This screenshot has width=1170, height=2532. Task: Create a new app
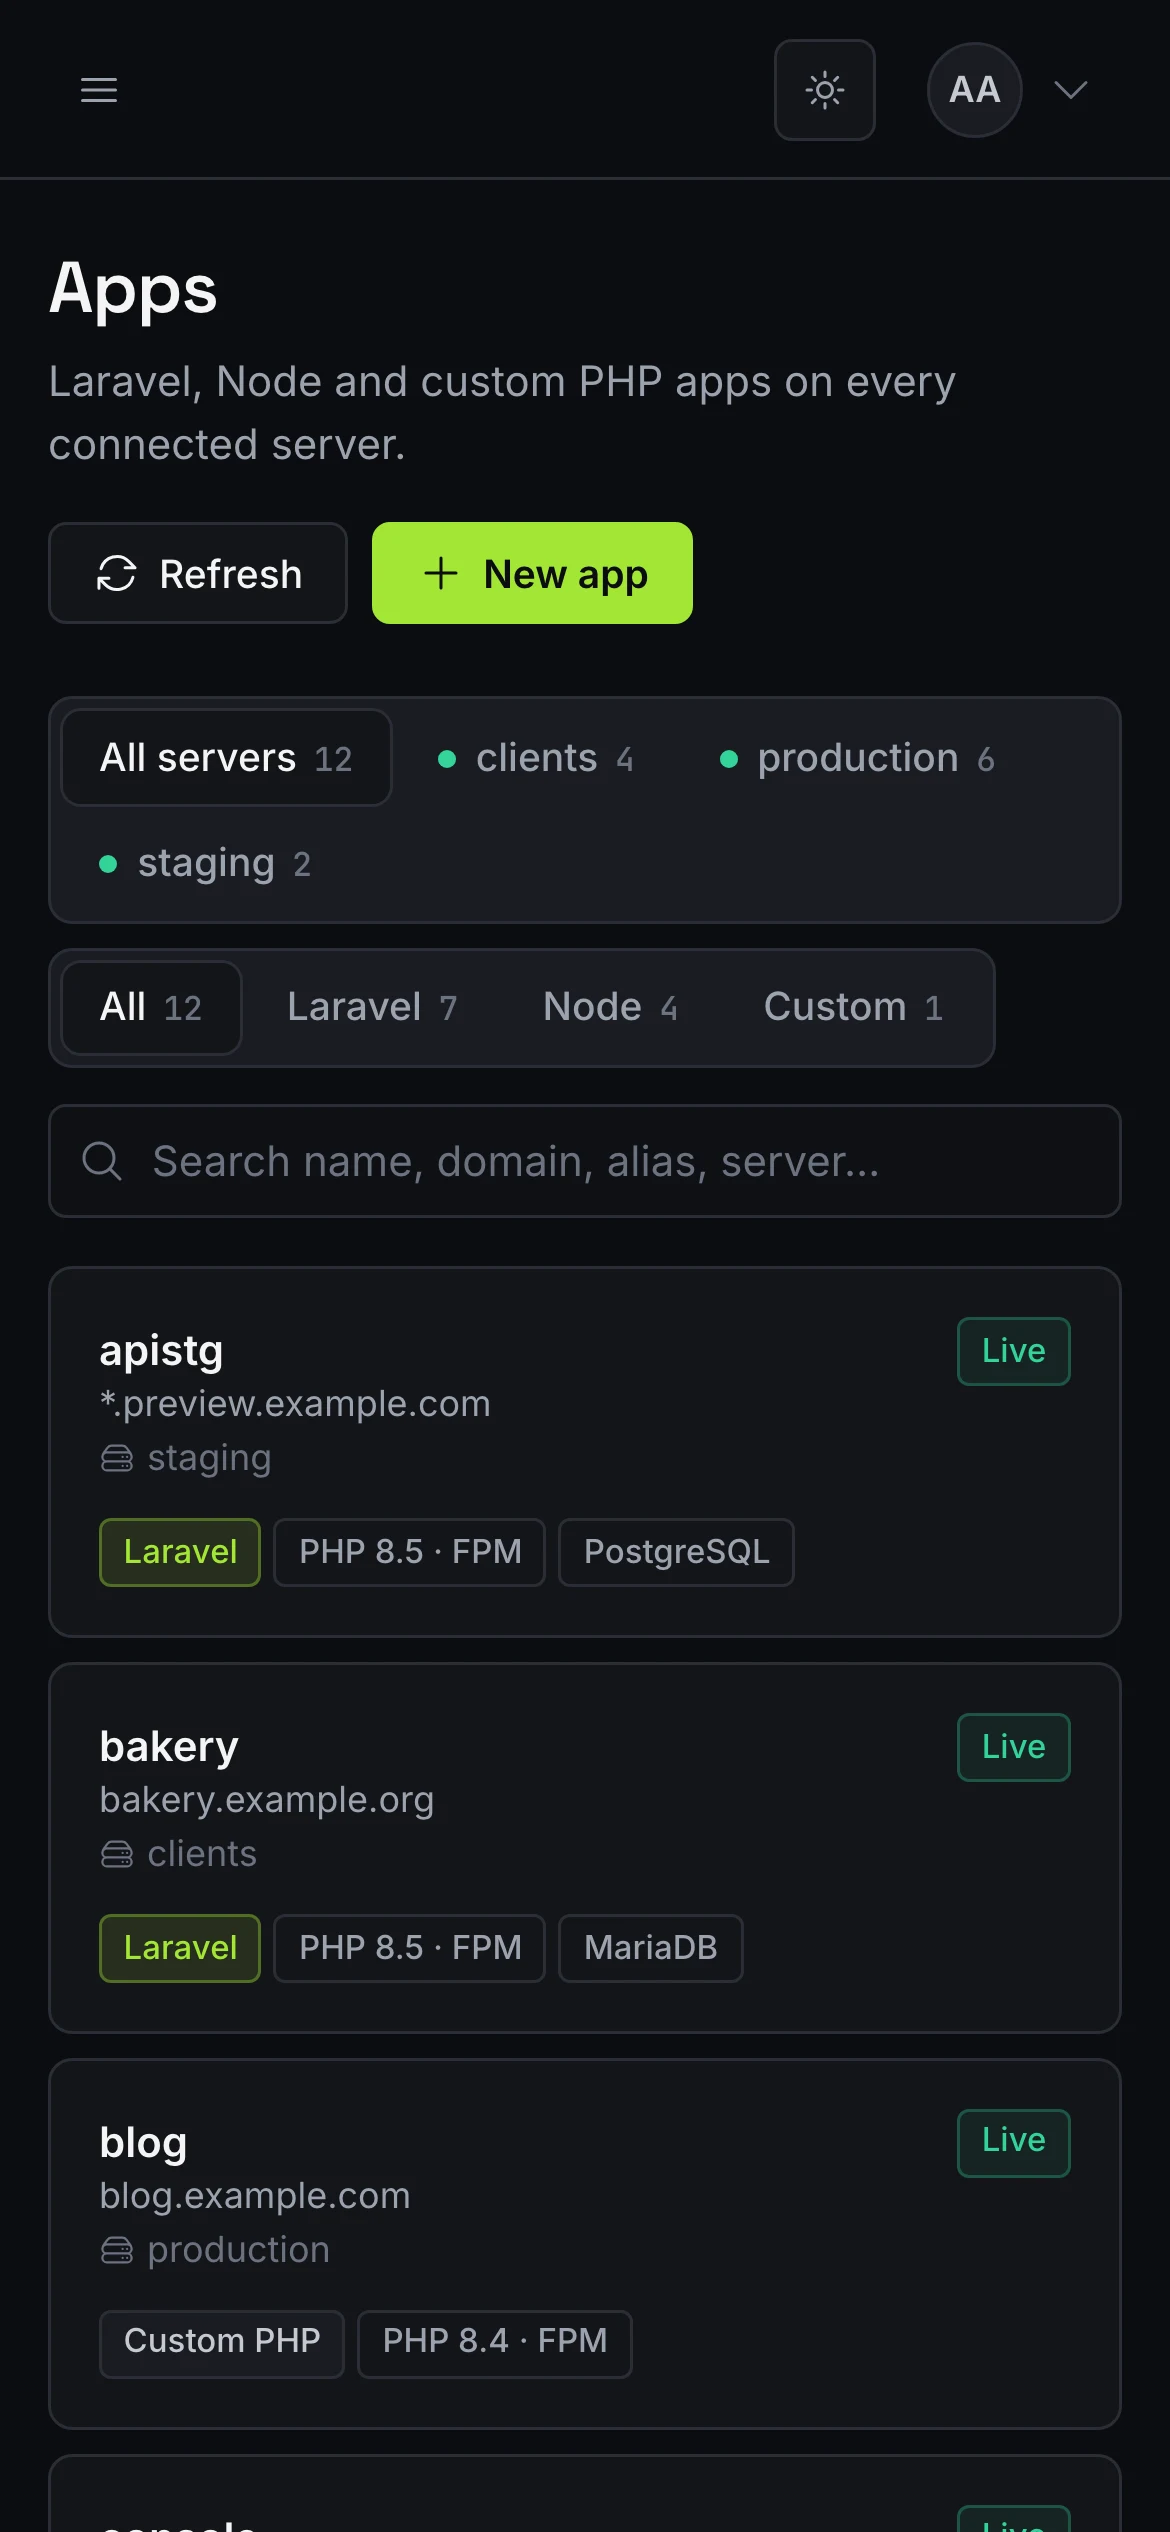532,574
